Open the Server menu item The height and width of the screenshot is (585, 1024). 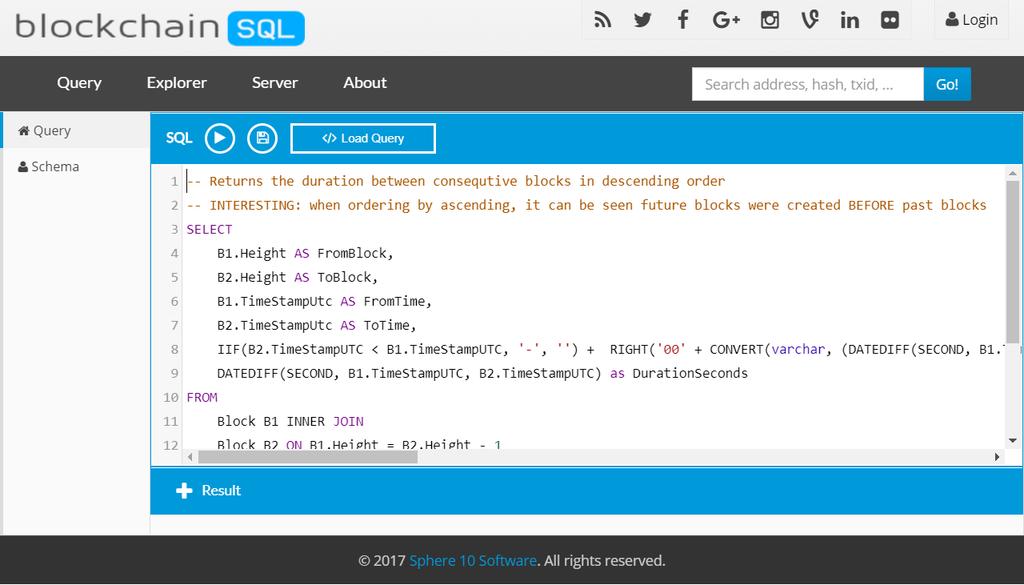275,83
